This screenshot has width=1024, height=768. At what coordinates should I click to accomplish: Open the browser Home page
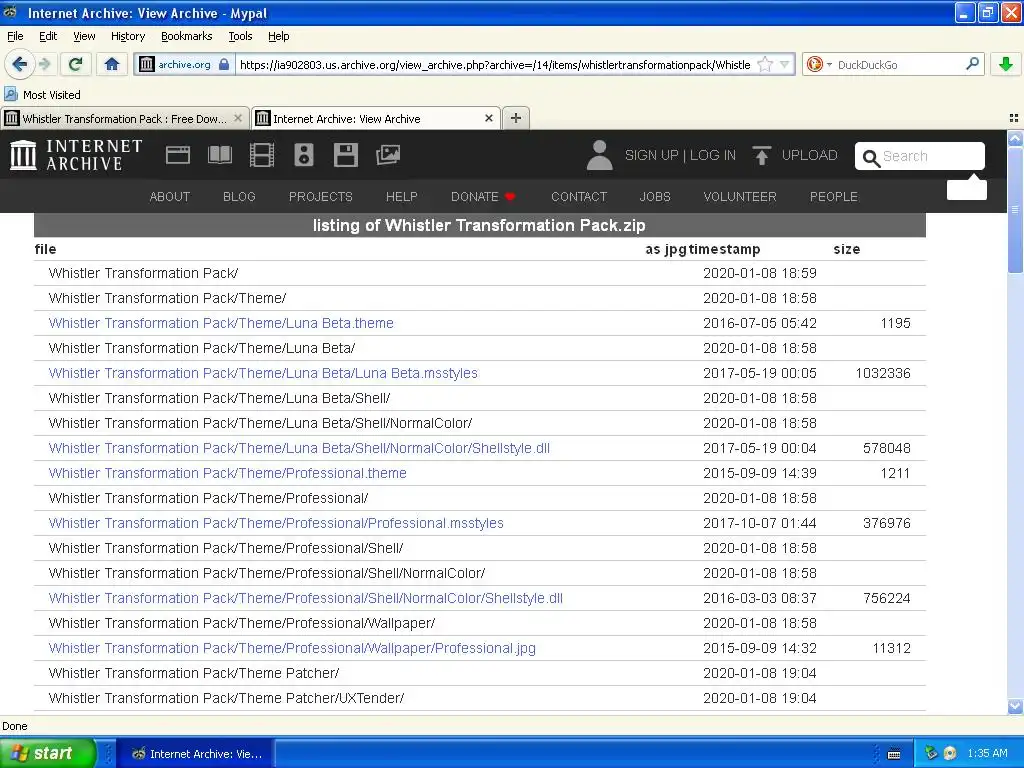point(112,64)
